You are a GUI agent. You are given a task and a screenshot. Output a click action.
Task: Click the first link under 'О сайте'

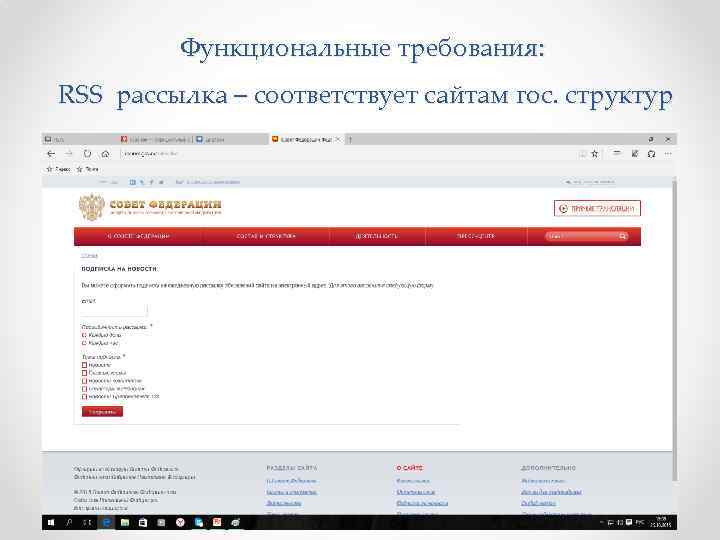(x=413, y=481)
